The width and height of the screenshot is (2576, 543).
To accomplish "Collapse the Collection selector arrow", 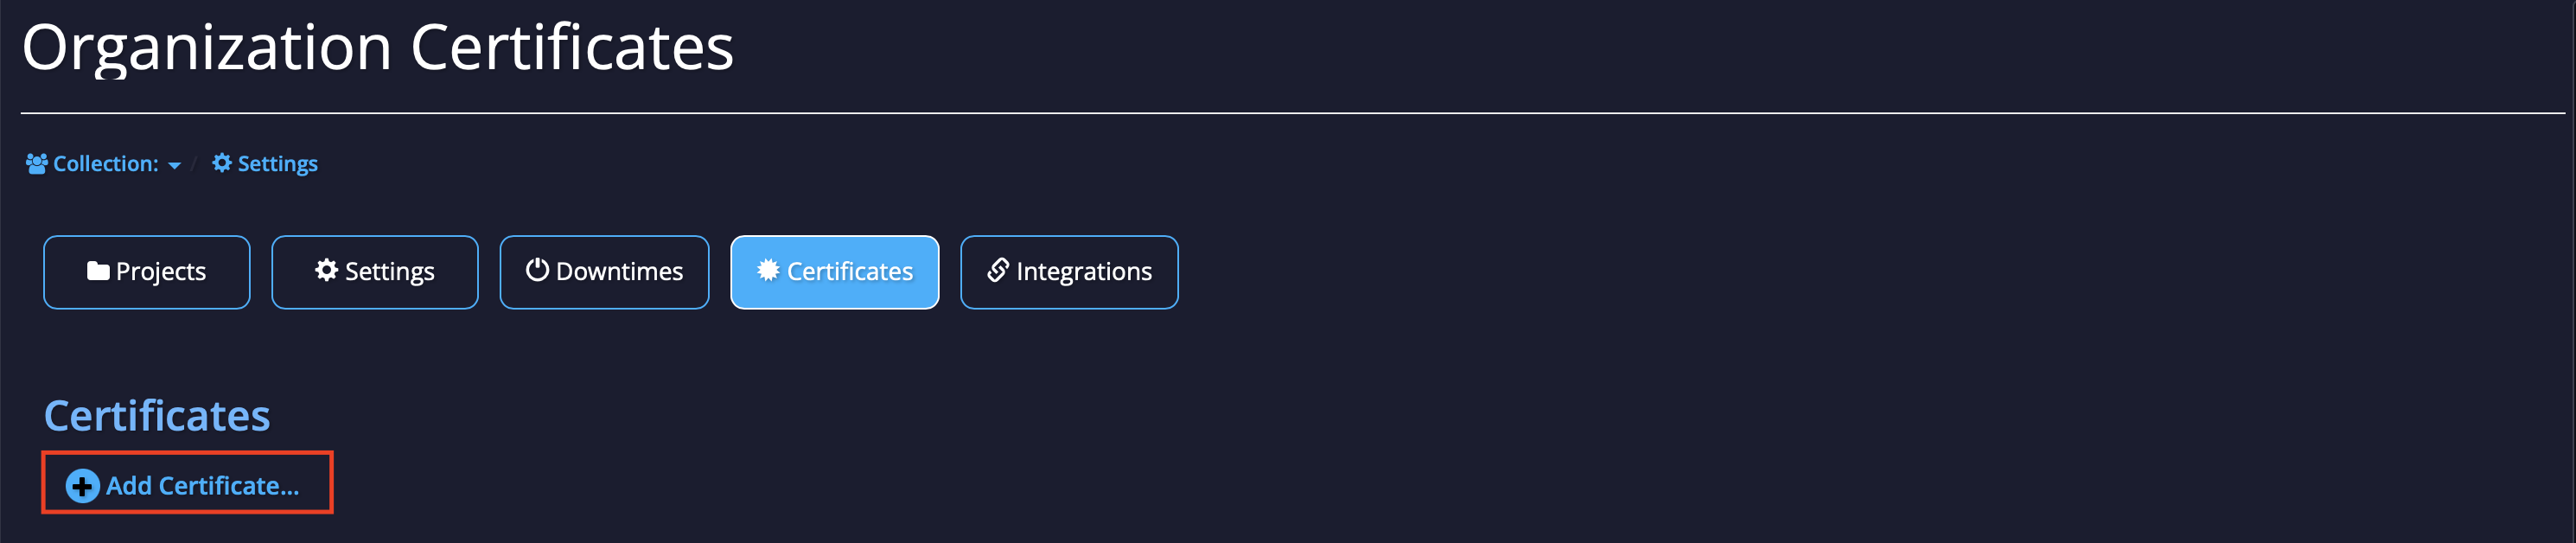I will click(x=176, y=165).
